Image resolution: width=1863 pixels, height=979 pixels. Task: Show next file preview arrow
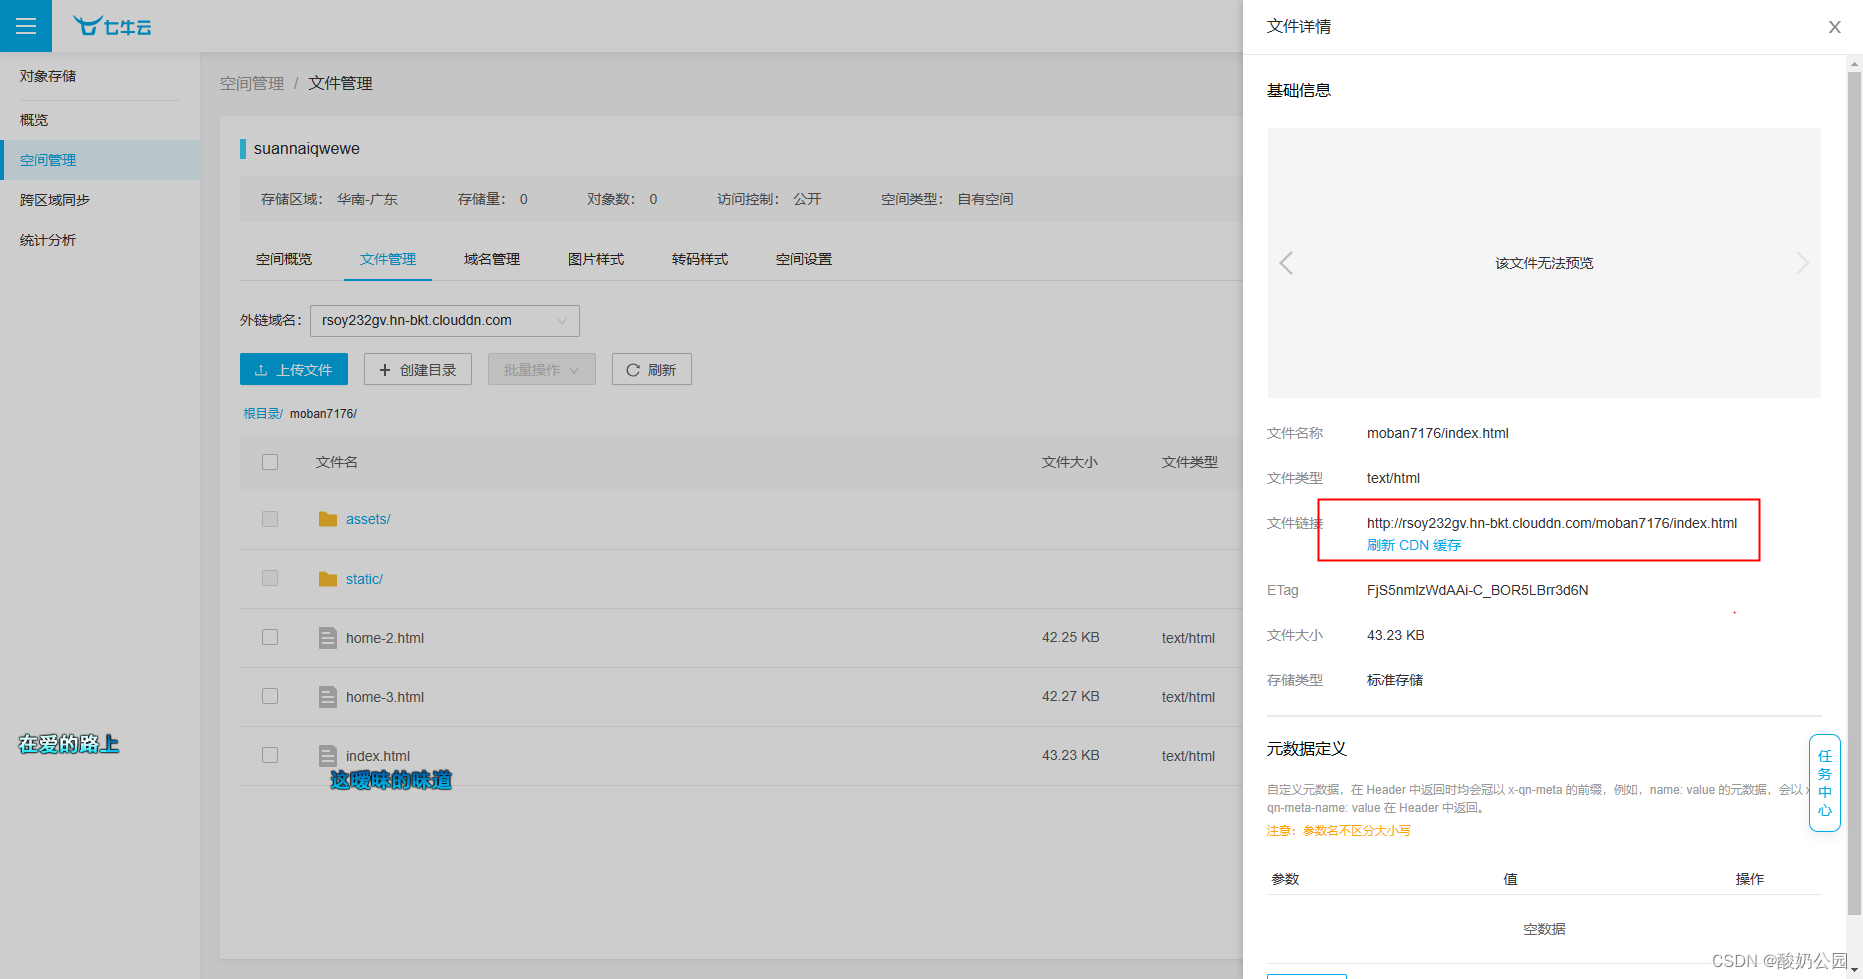(1802, 263)
